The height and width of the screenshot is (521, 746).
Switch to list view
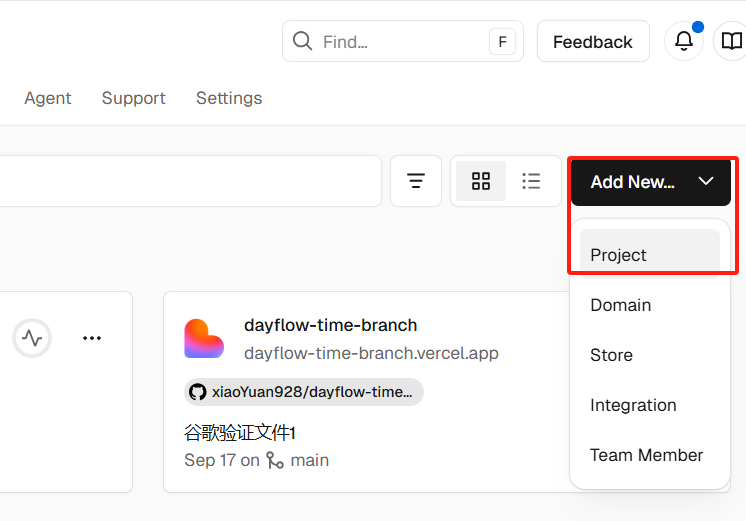pyautogui.click(x=531, y=181)
